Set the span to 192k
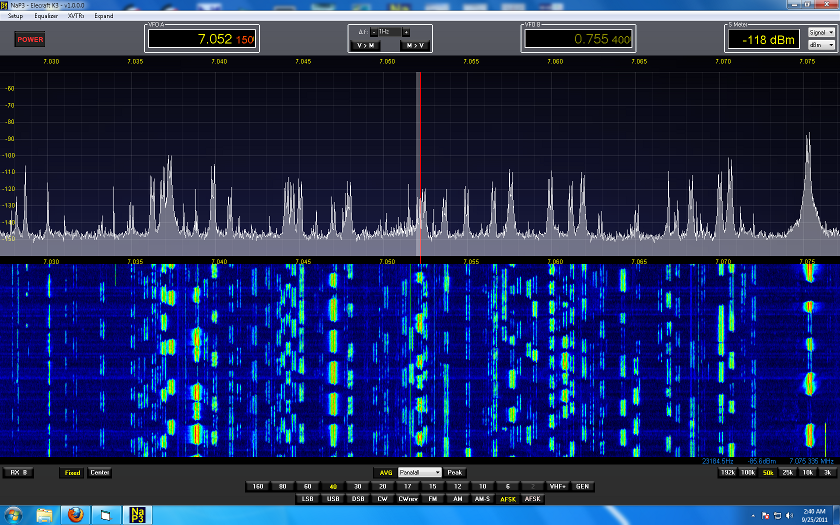This screenshot has height=525, width=840. 728,472
